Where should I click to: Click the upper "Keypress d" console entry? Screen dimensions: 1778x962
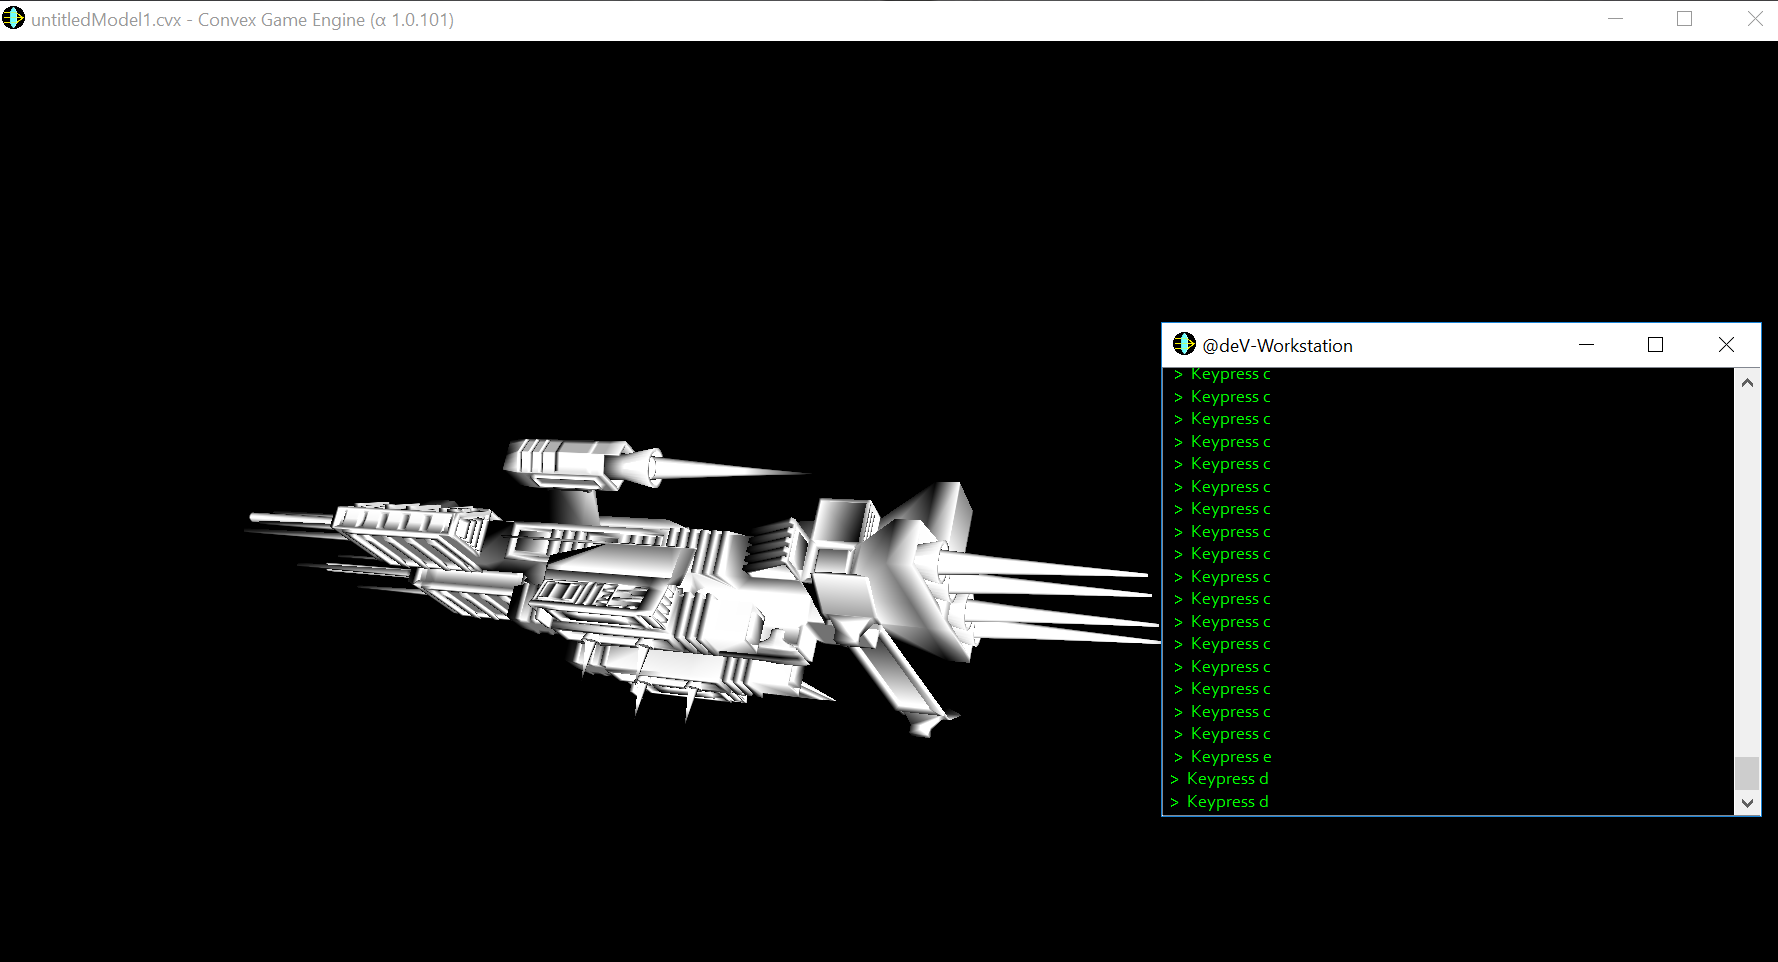point(1227,779)
